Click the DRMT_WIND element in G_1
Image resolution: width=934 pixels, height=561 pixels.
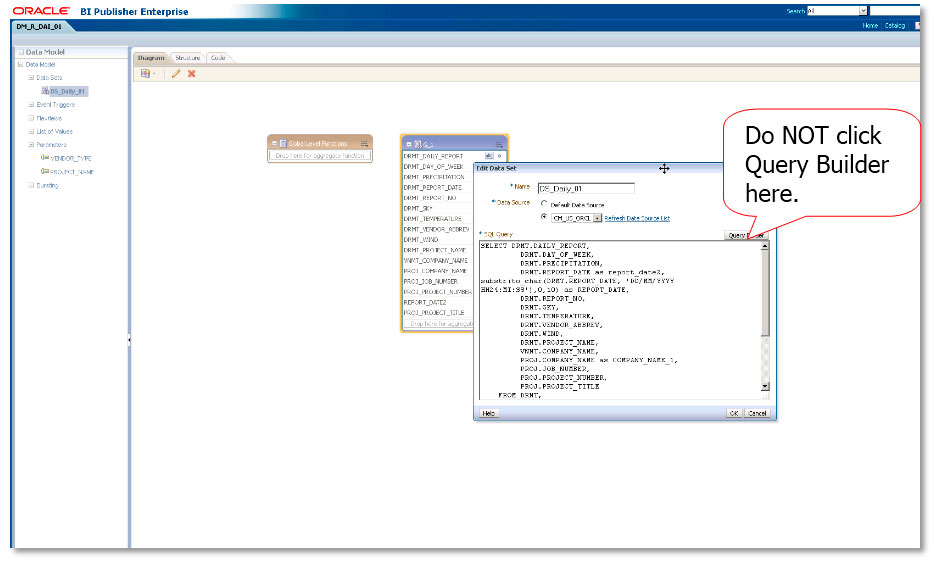tap(421, 239)
